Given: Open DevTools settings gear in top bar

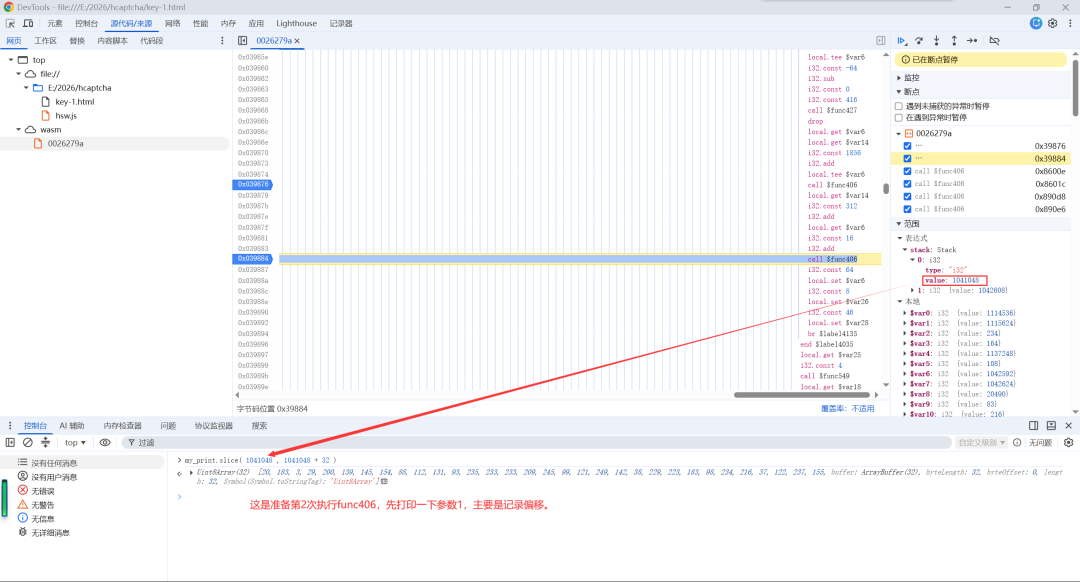Looking at the screenshot, I should [1052, 23].
